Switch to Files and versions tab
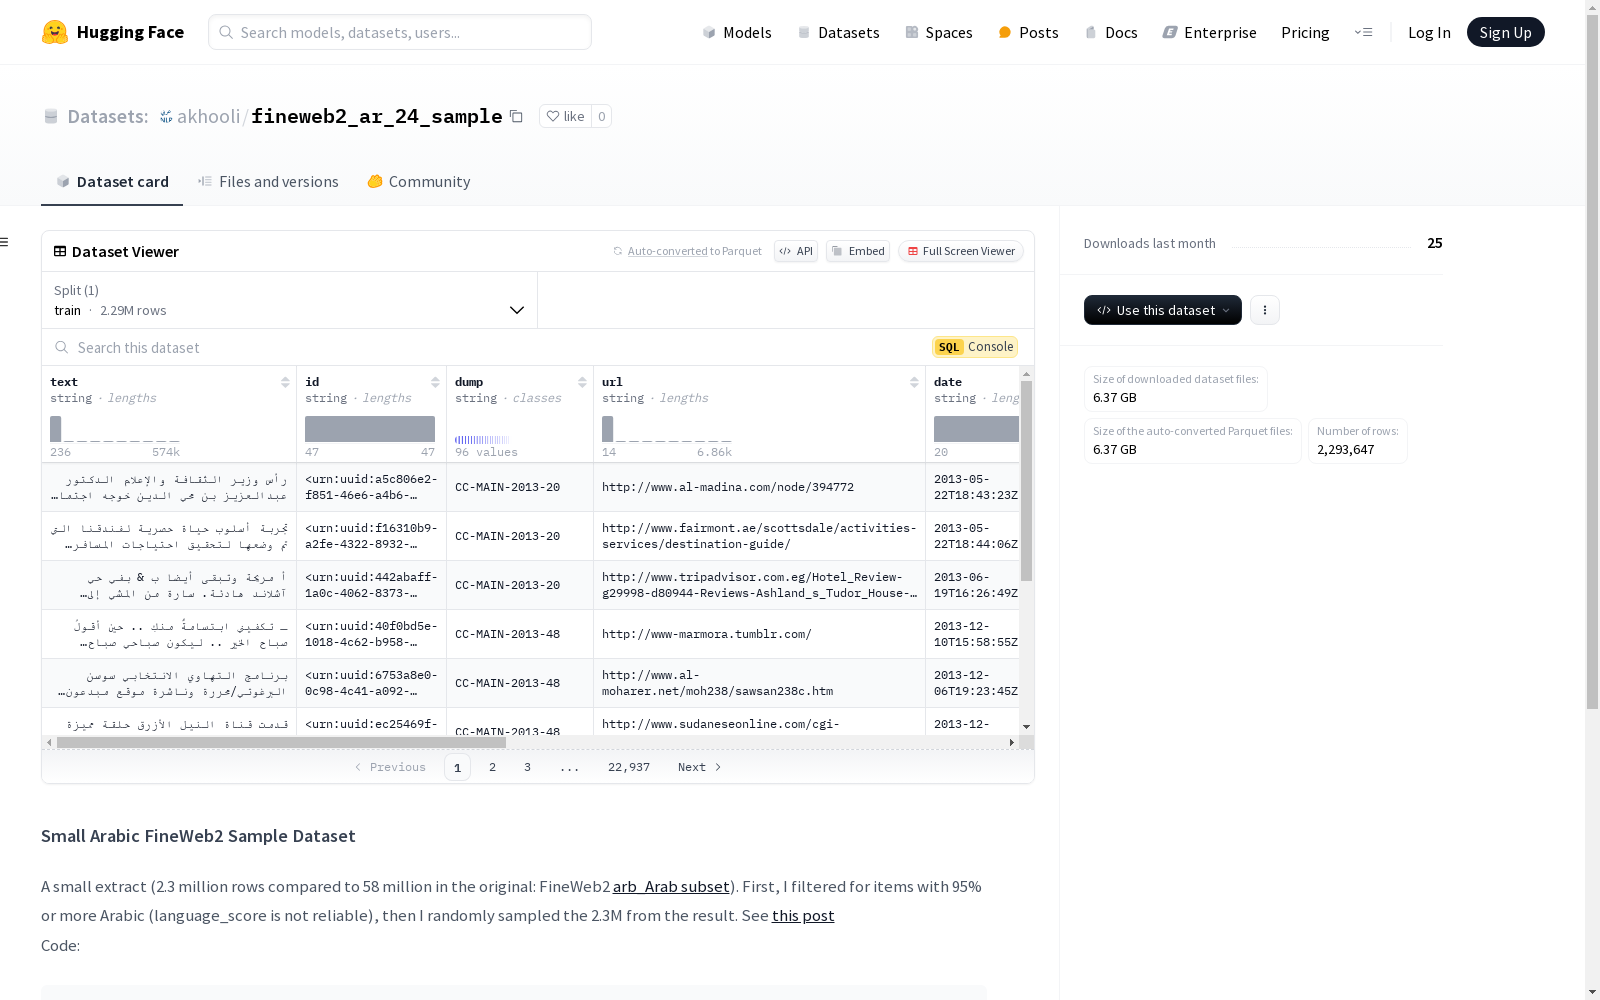Screen dimensions: 1600x1000 (268, 181)
